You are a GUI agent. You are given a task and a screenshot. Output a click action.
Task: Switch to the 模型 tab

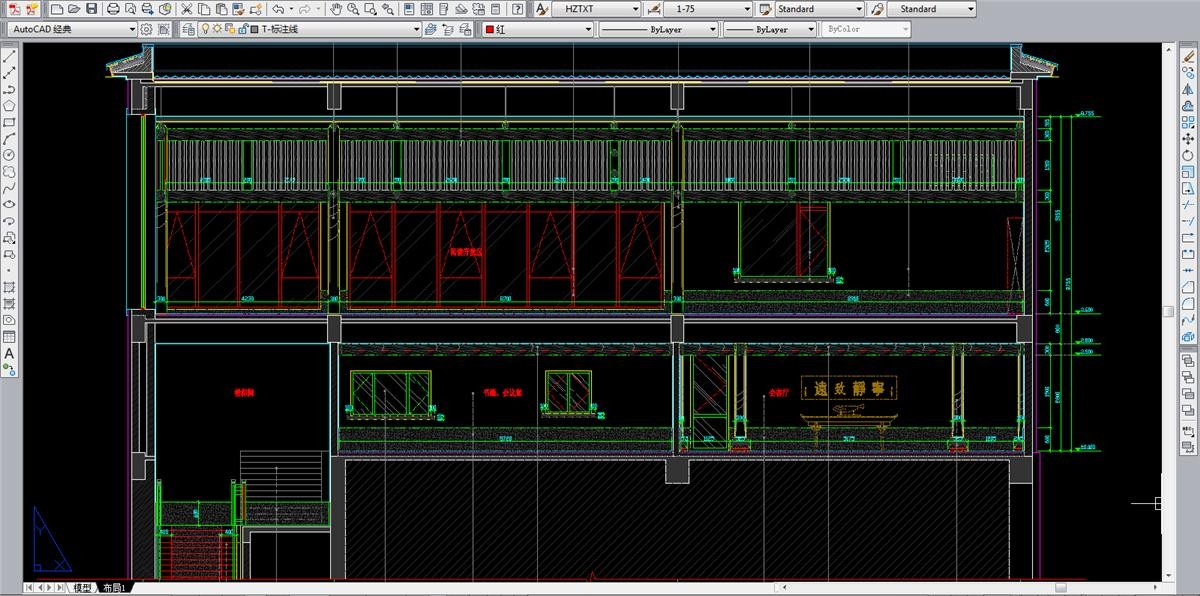83,588
